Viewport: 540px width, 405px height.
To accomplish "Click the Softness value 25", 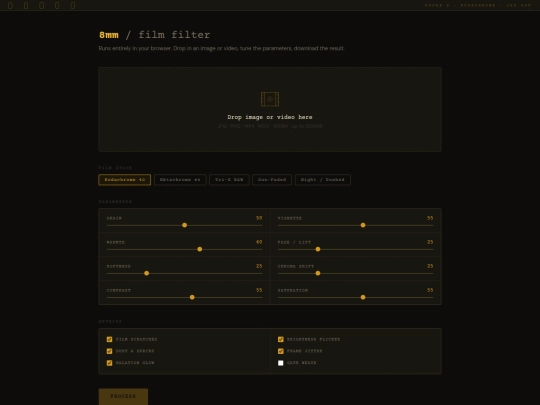I will tap(259, 266).
